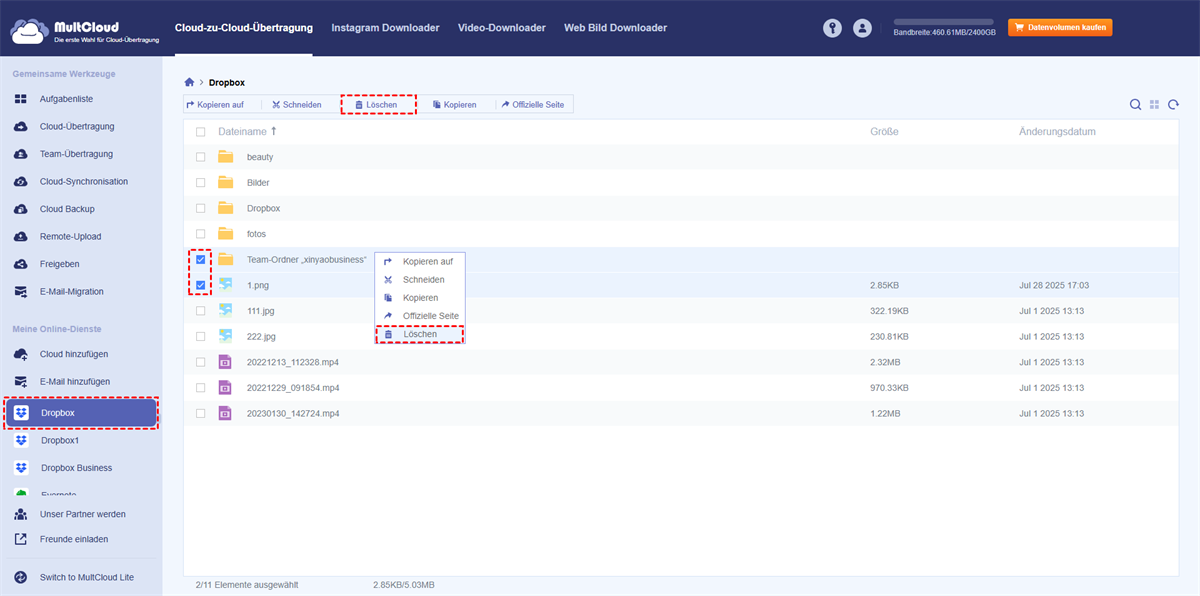Click the key icon in header

(x=832, y=28)
